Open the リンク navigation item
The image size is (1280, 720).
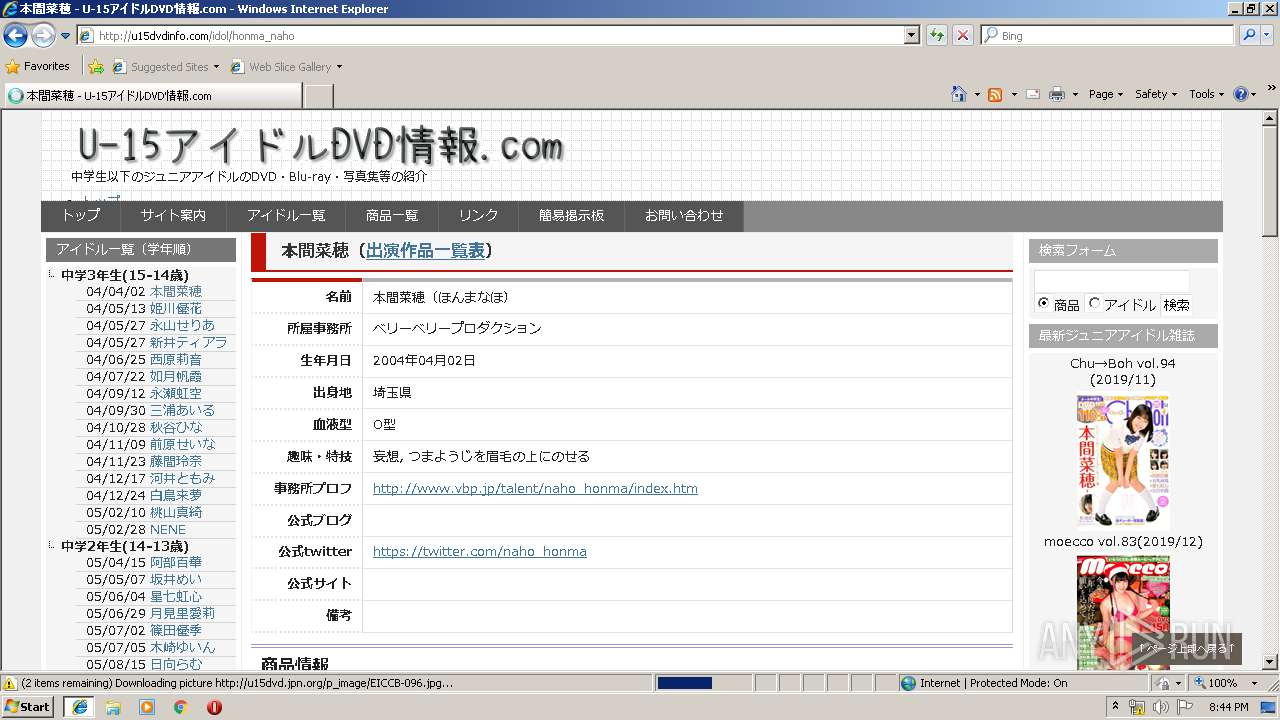pos(479,216)
